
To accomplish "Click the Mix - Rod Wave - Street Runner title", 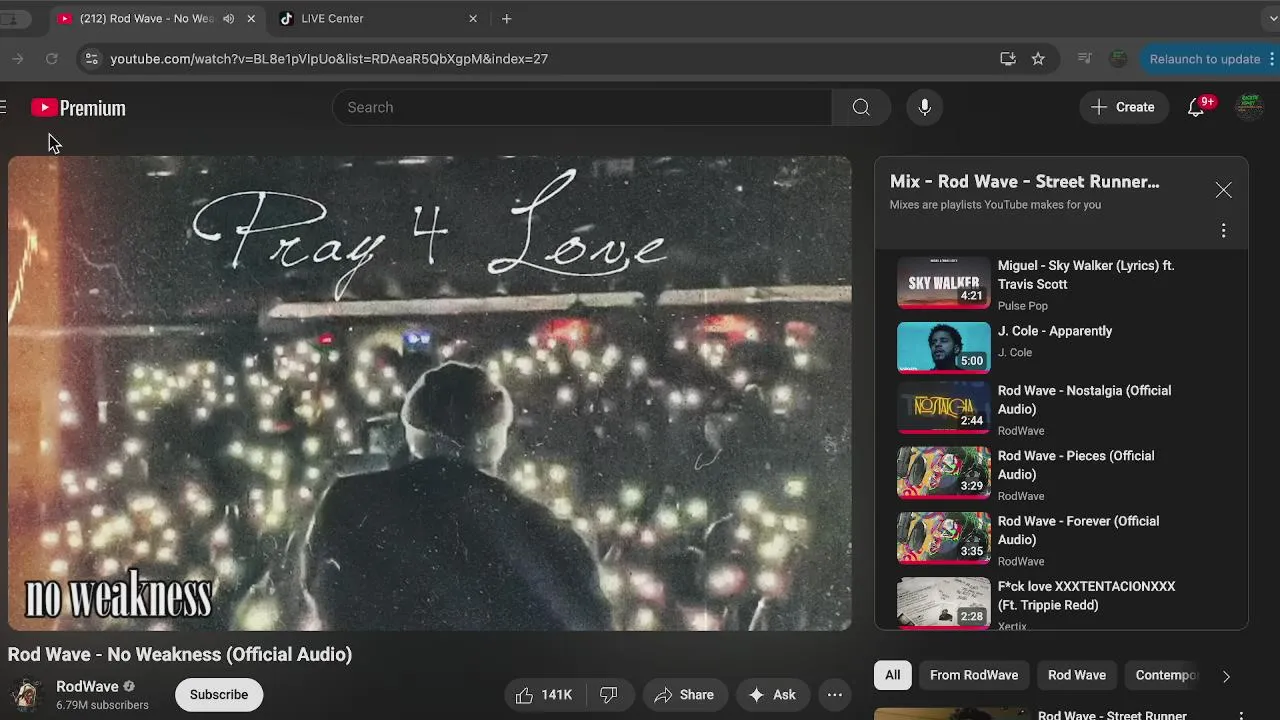I will tap(1025, 182).
